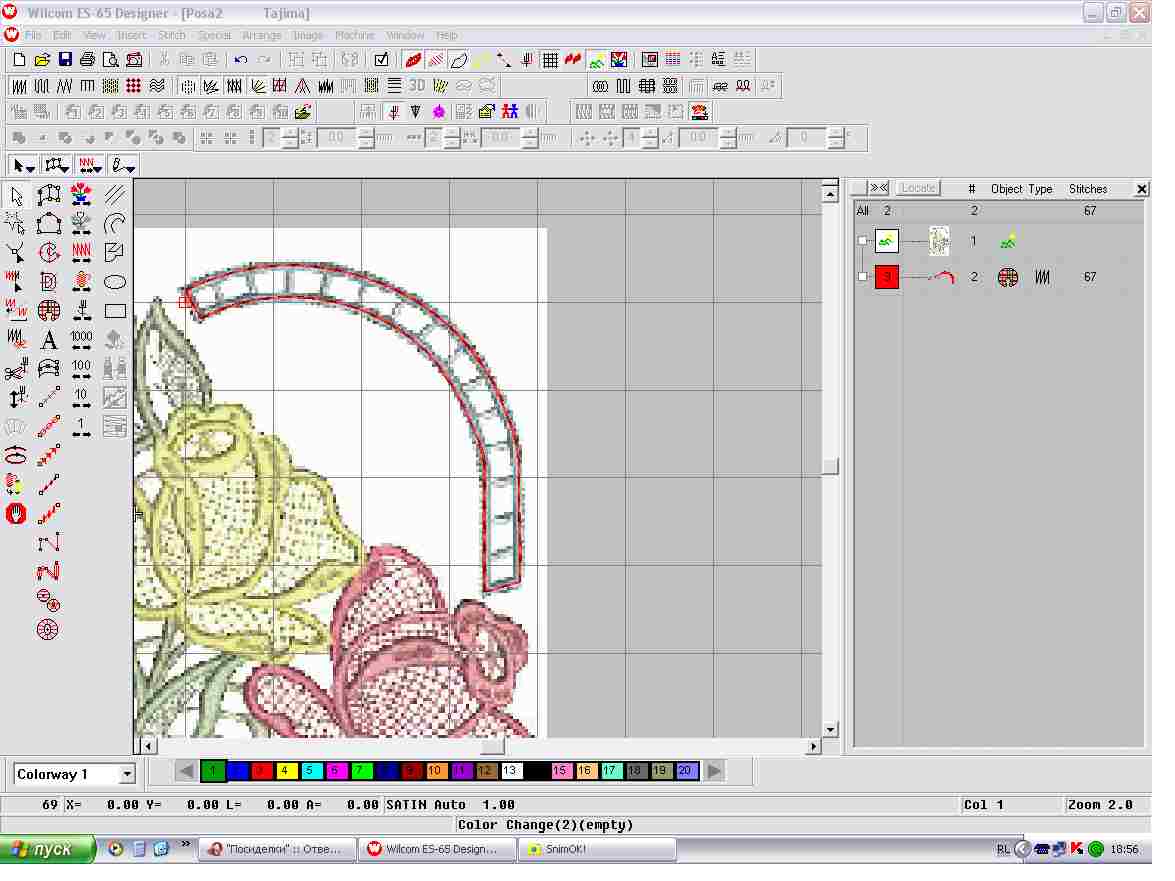
Task: Tick checkbox beside object row 1
Action: [x=863, y=241]
